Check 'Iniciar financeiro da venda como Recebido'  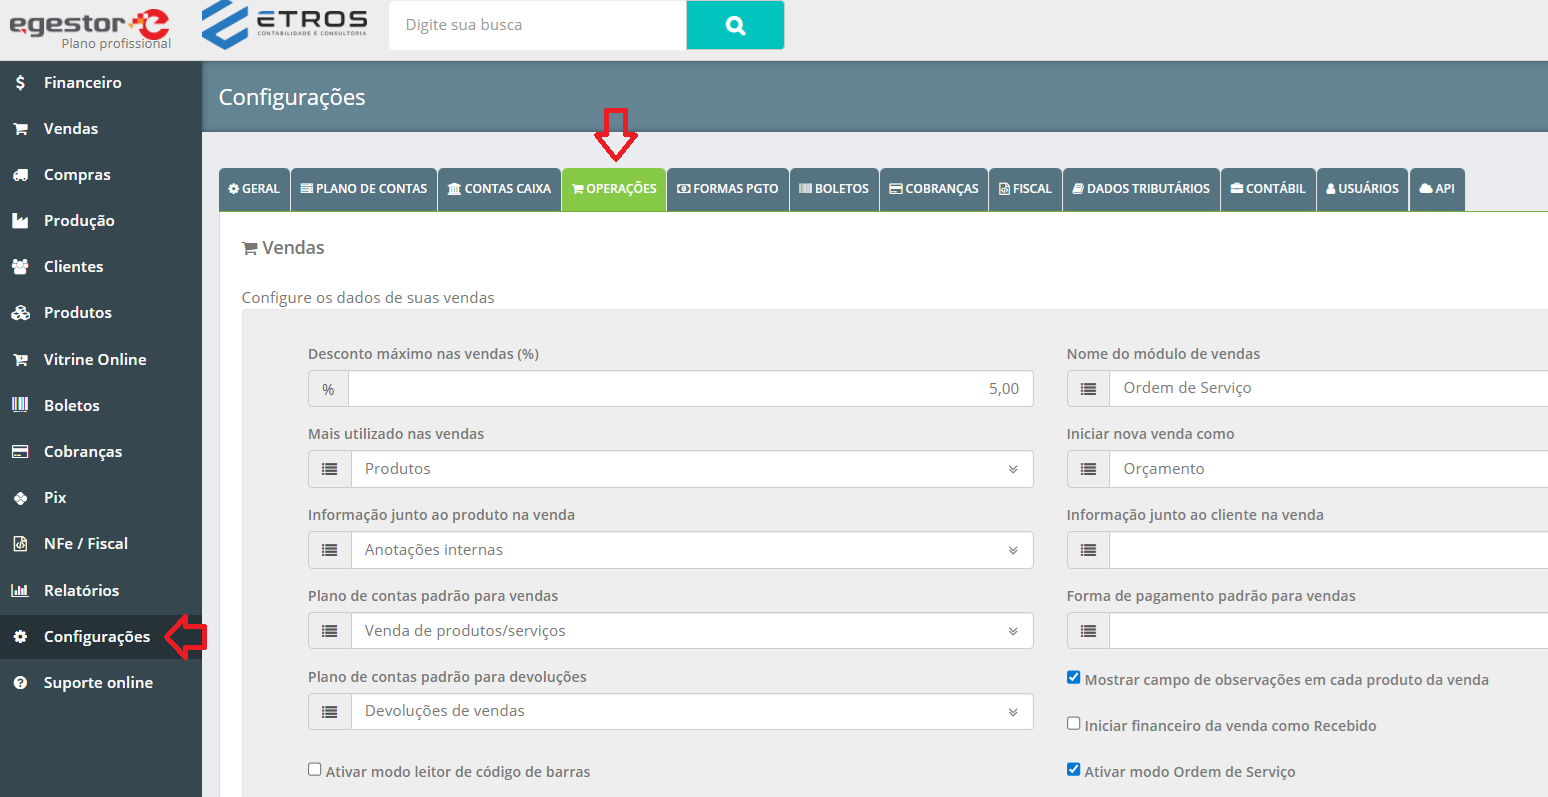coord(1074,724)
